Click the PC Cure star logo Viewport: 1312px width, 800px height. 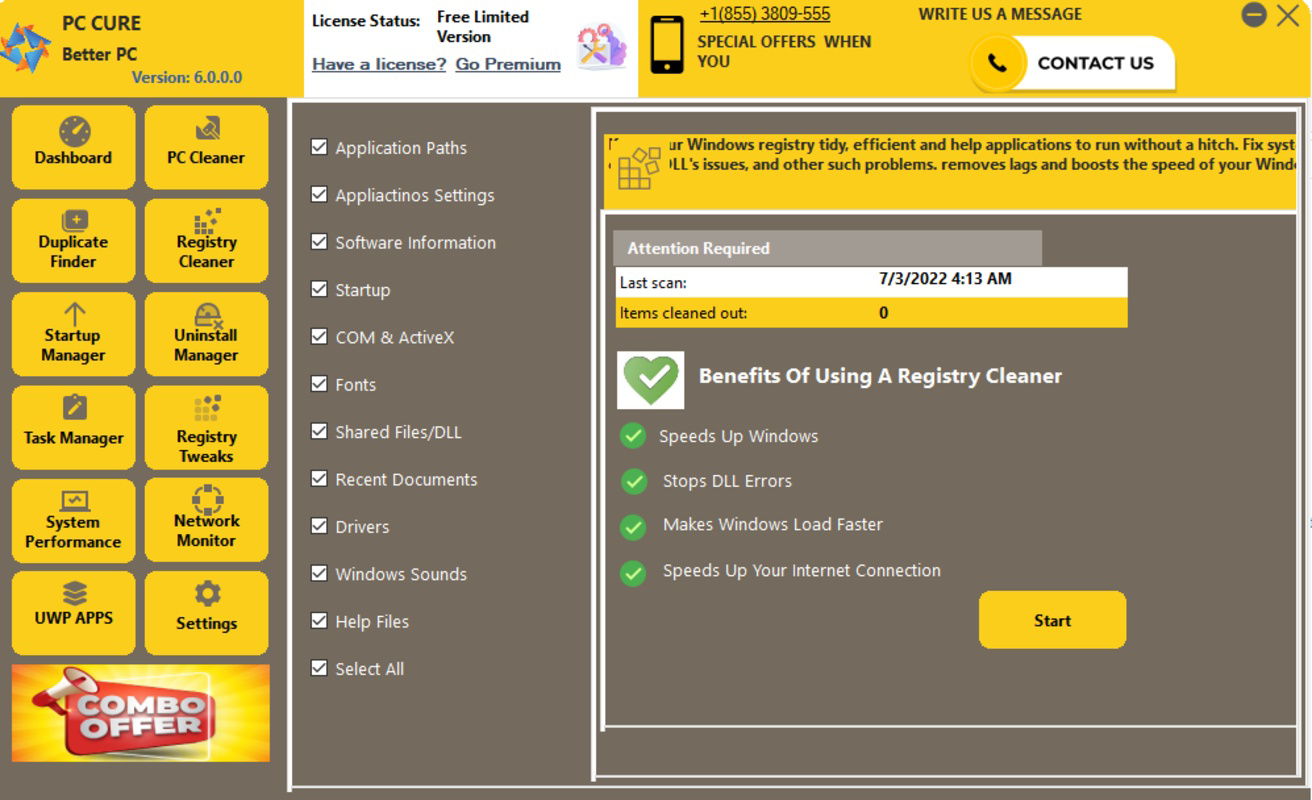click(25, 48)
